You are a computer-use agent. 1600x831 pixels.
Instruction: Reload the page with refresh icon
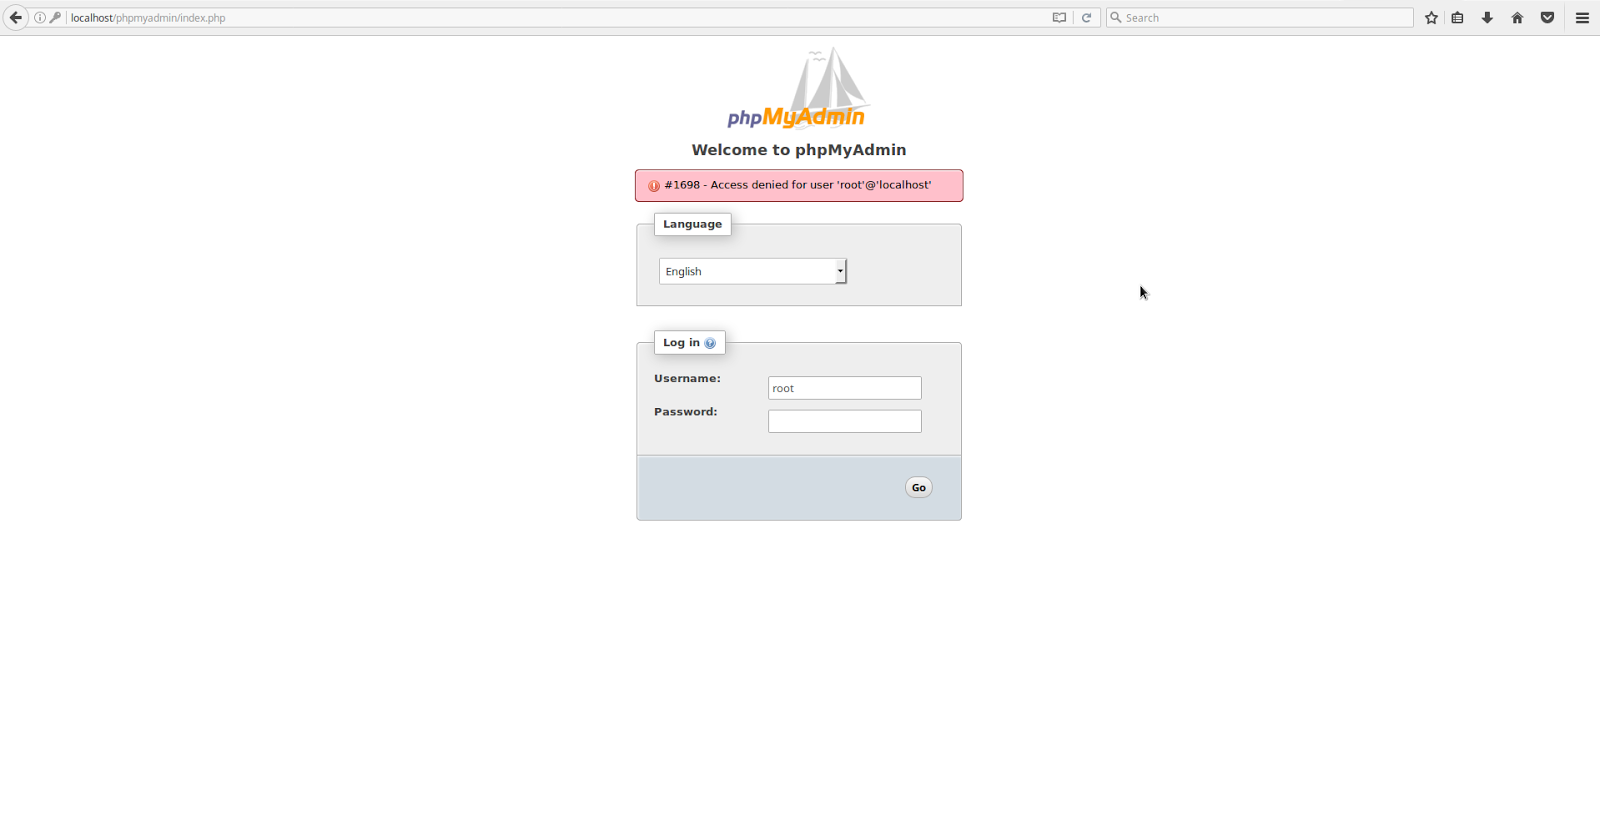(x=1086, y=18)
